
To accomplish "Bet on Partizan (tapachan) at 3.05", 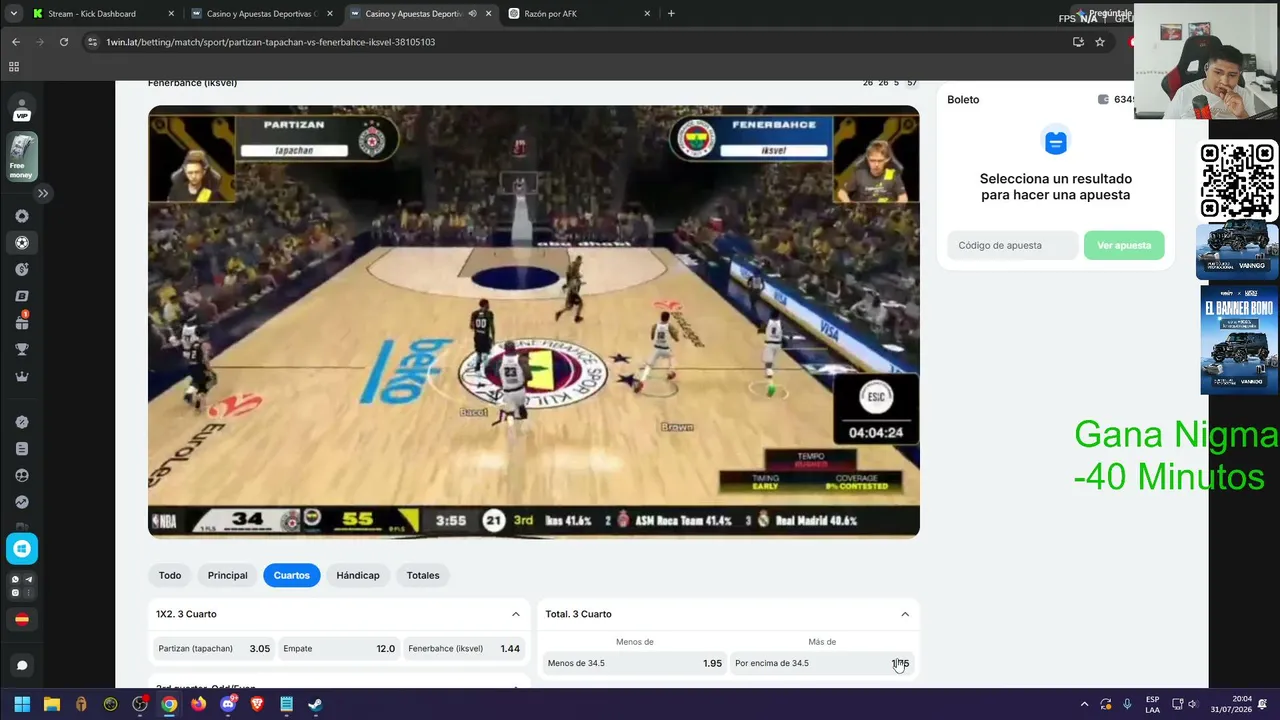I will coord(214,649).
